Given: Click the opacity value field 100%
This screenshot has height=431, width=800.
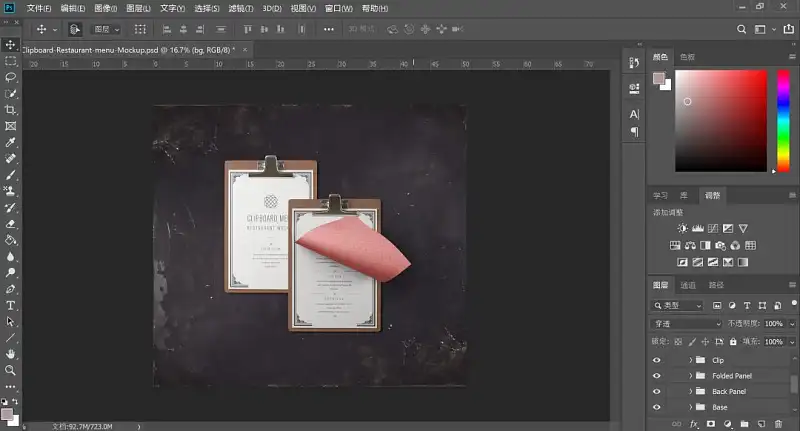Looking at the screenshot, I should tap(774, 324).
